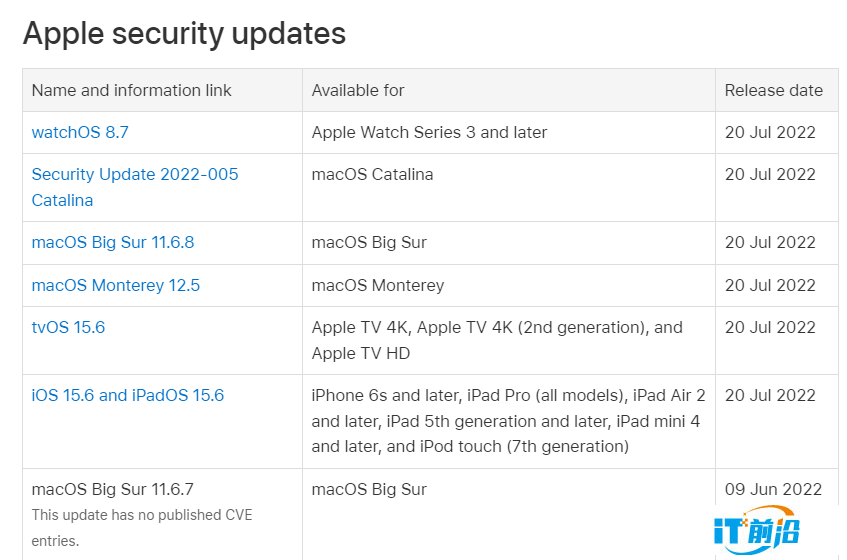Open Security Update 2022-005 Catalina link

tap(135, 187)
